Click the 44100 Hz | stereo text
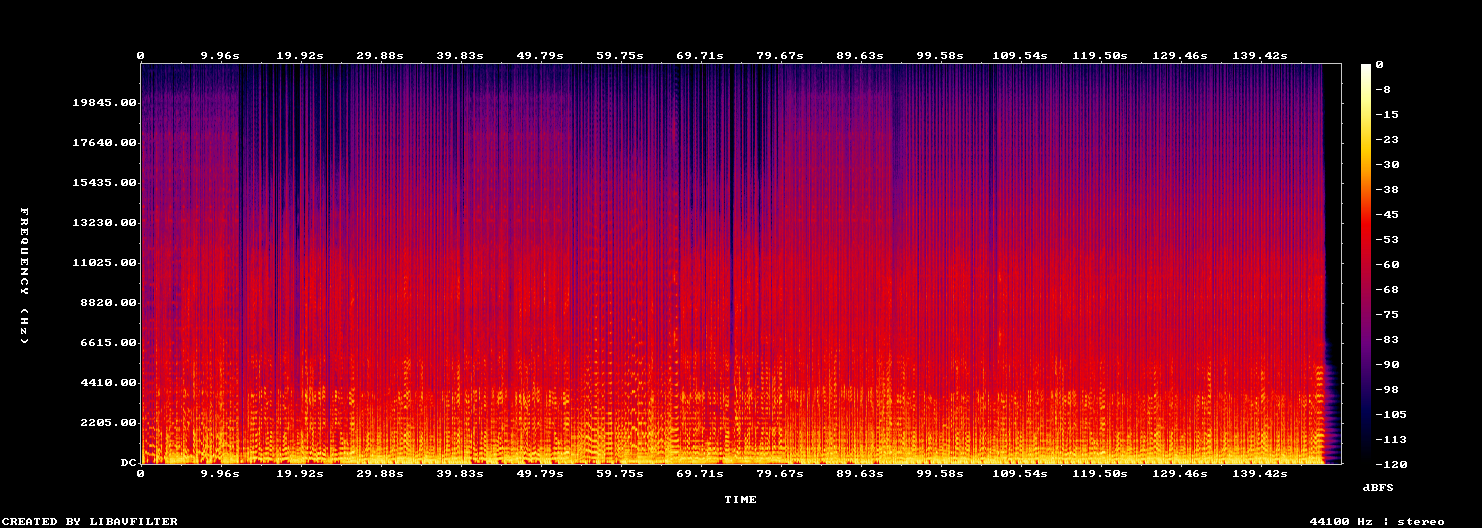The width and height of the screenshot is (1482, 528). [1377, 521]
